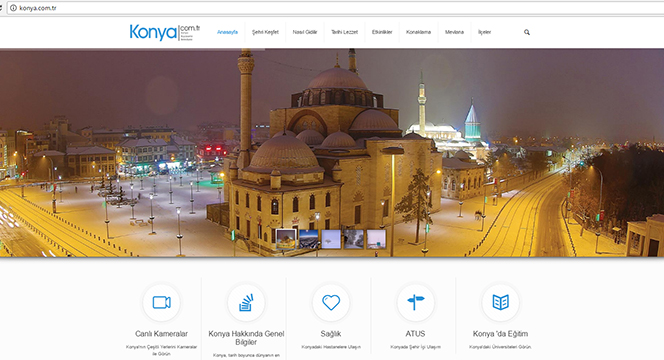Click the konya.com.tr address bar URL
This screenshot has height=360, width=664.
(38, 8)
